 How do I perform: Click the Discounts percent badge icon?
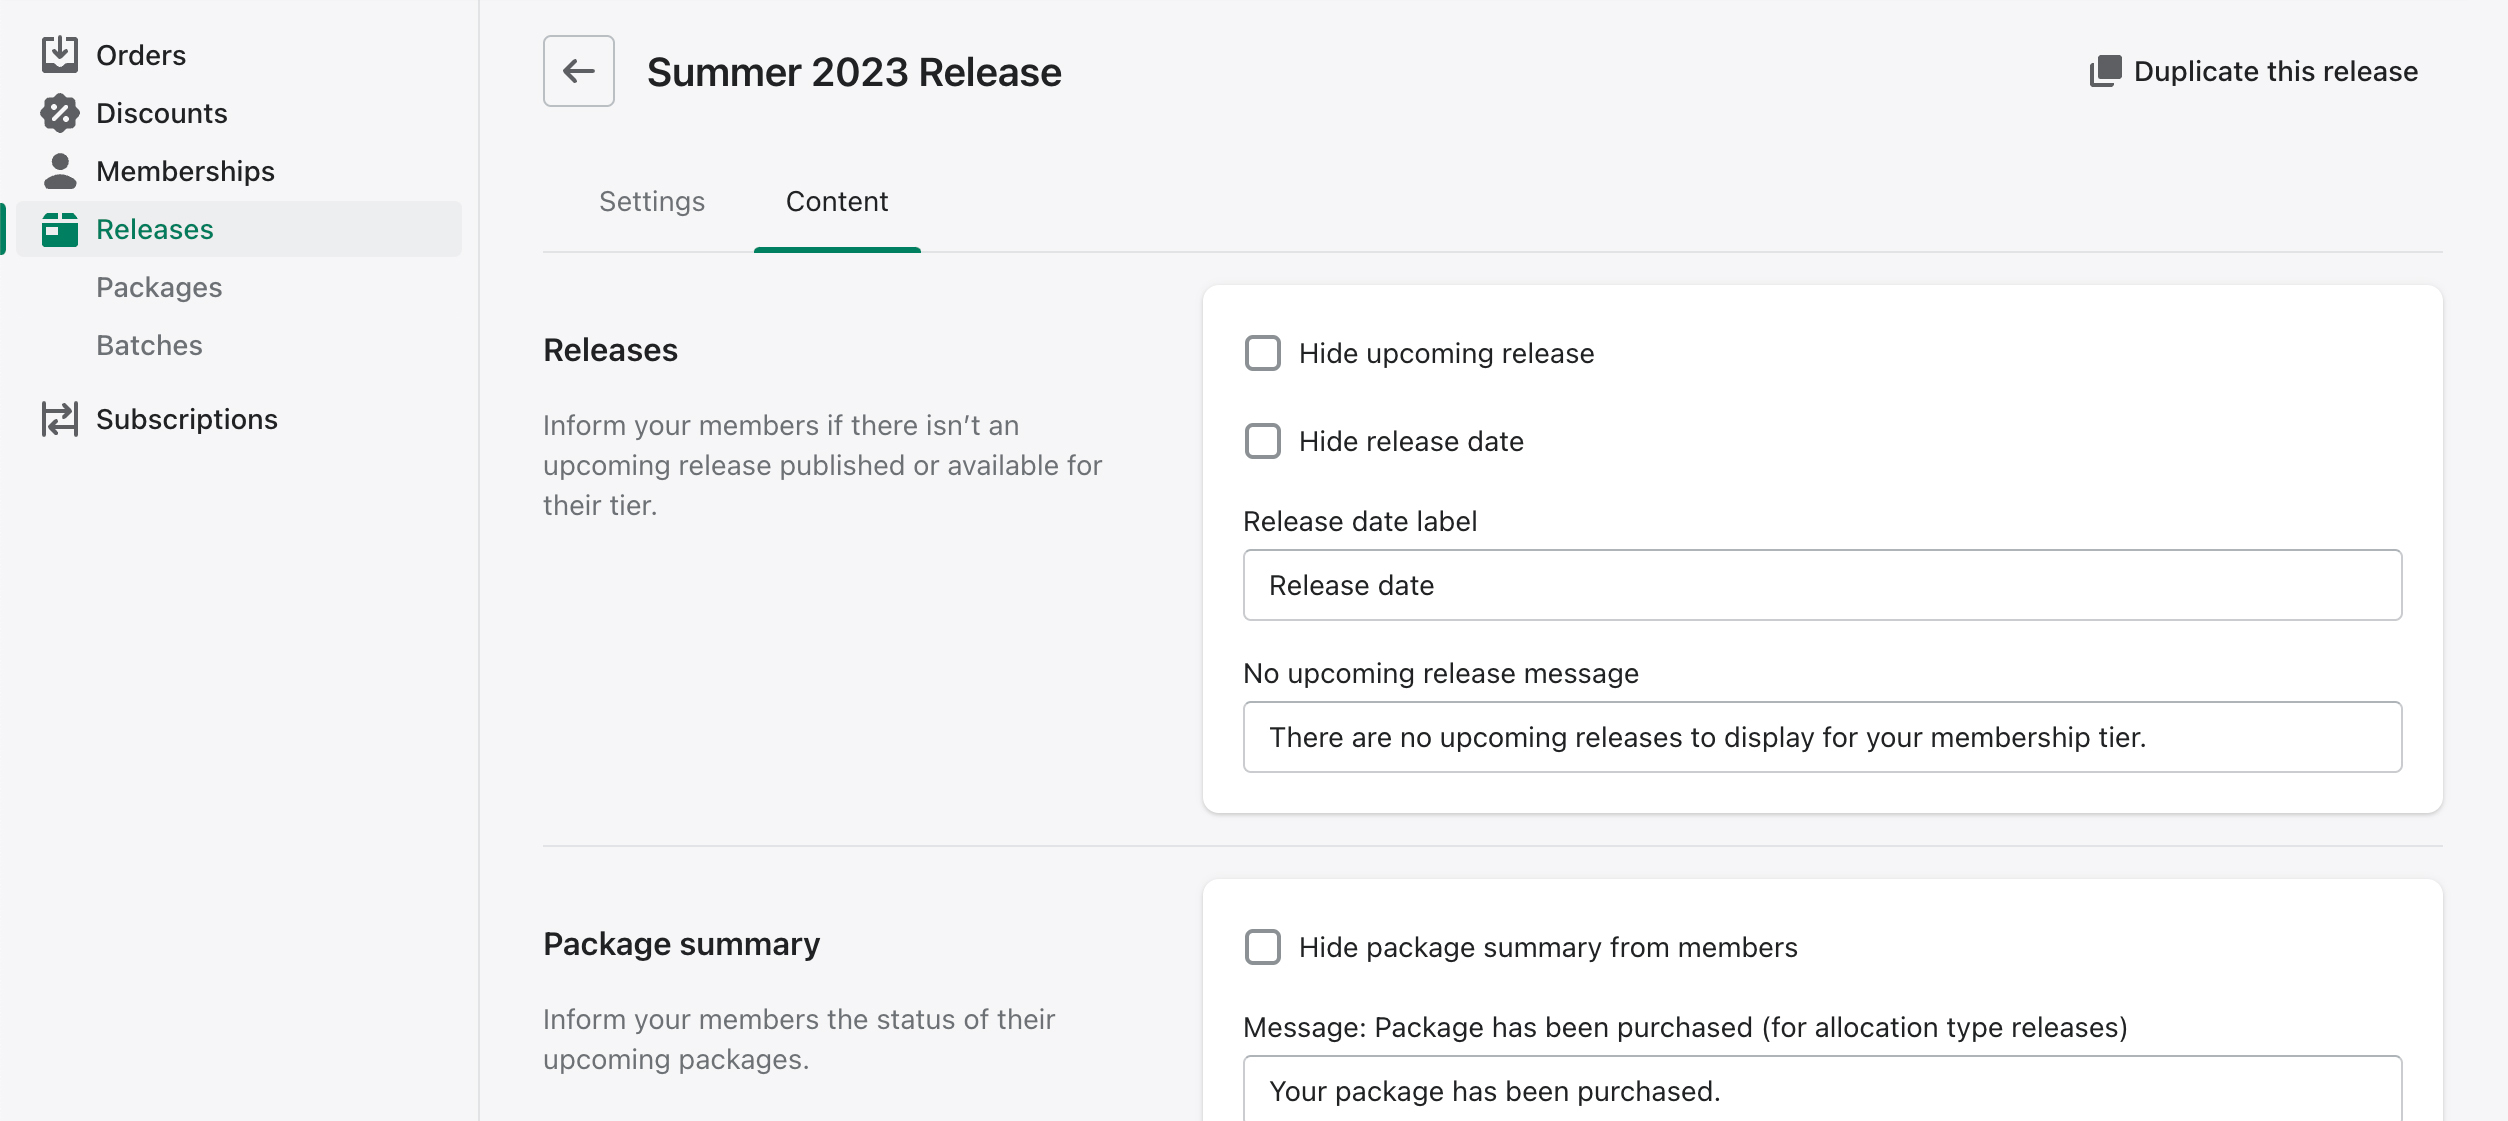tap(59, 113)
